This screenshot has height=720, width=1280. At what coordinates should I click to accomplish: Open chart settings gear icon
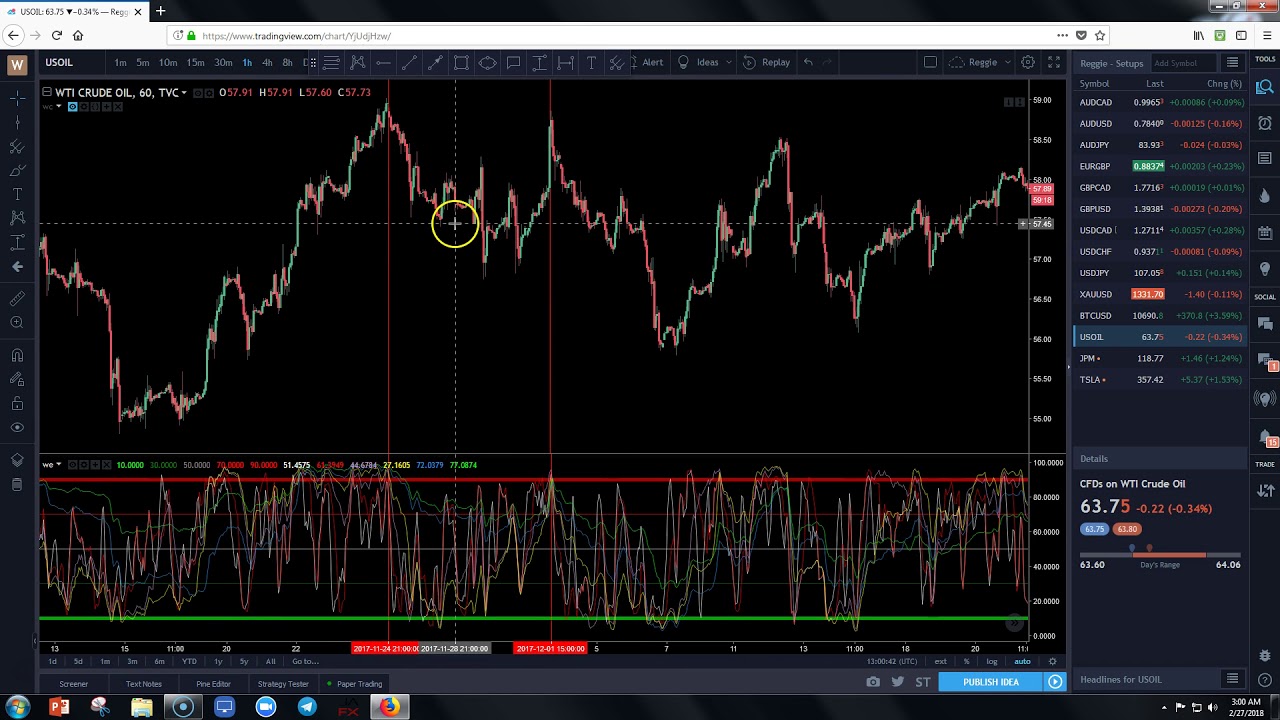[x=1028, y=62]
